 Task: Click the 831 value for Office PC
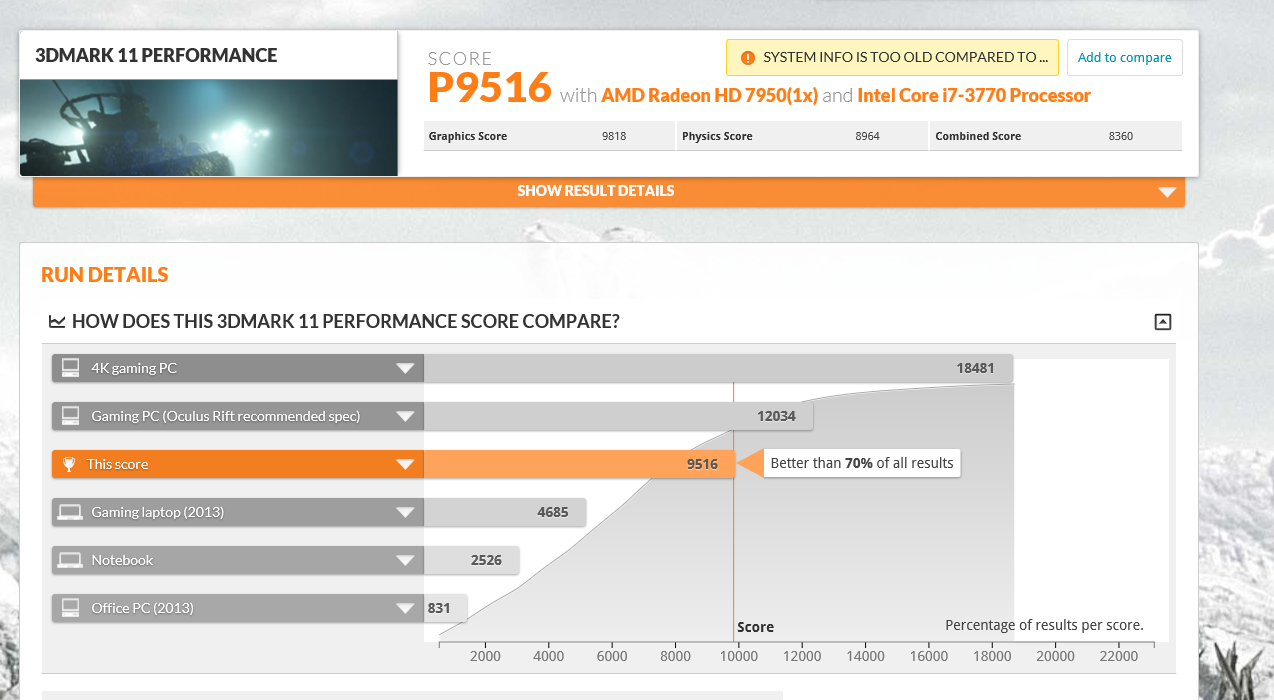(x=439, y=608)
